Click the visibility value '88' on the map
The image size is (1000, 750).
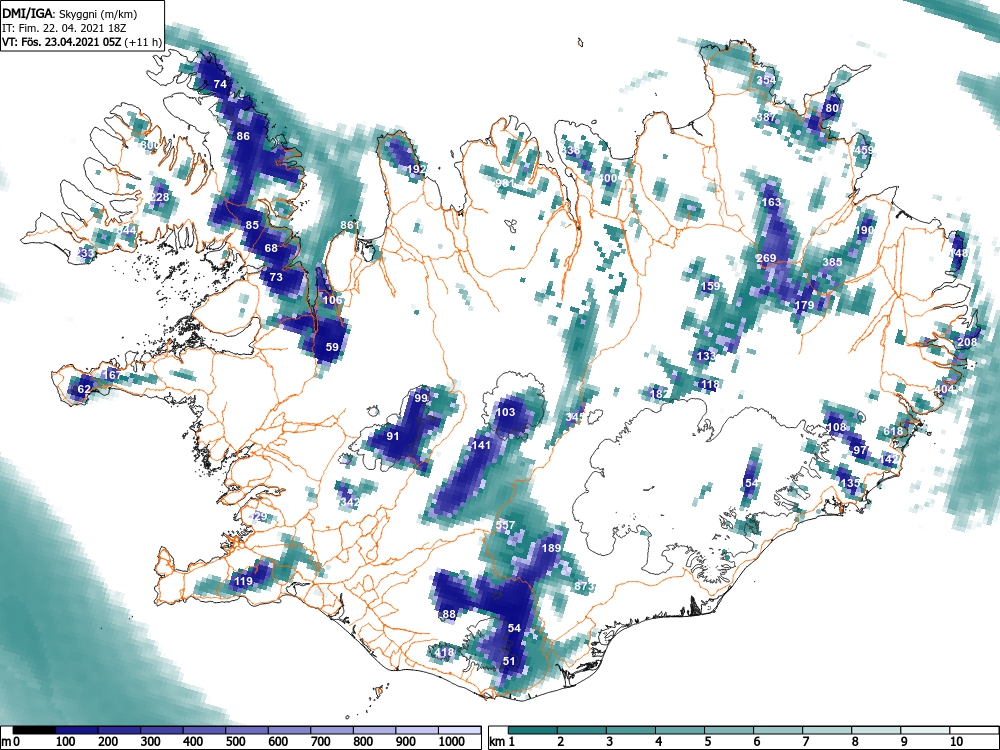[x=449, y=614]
